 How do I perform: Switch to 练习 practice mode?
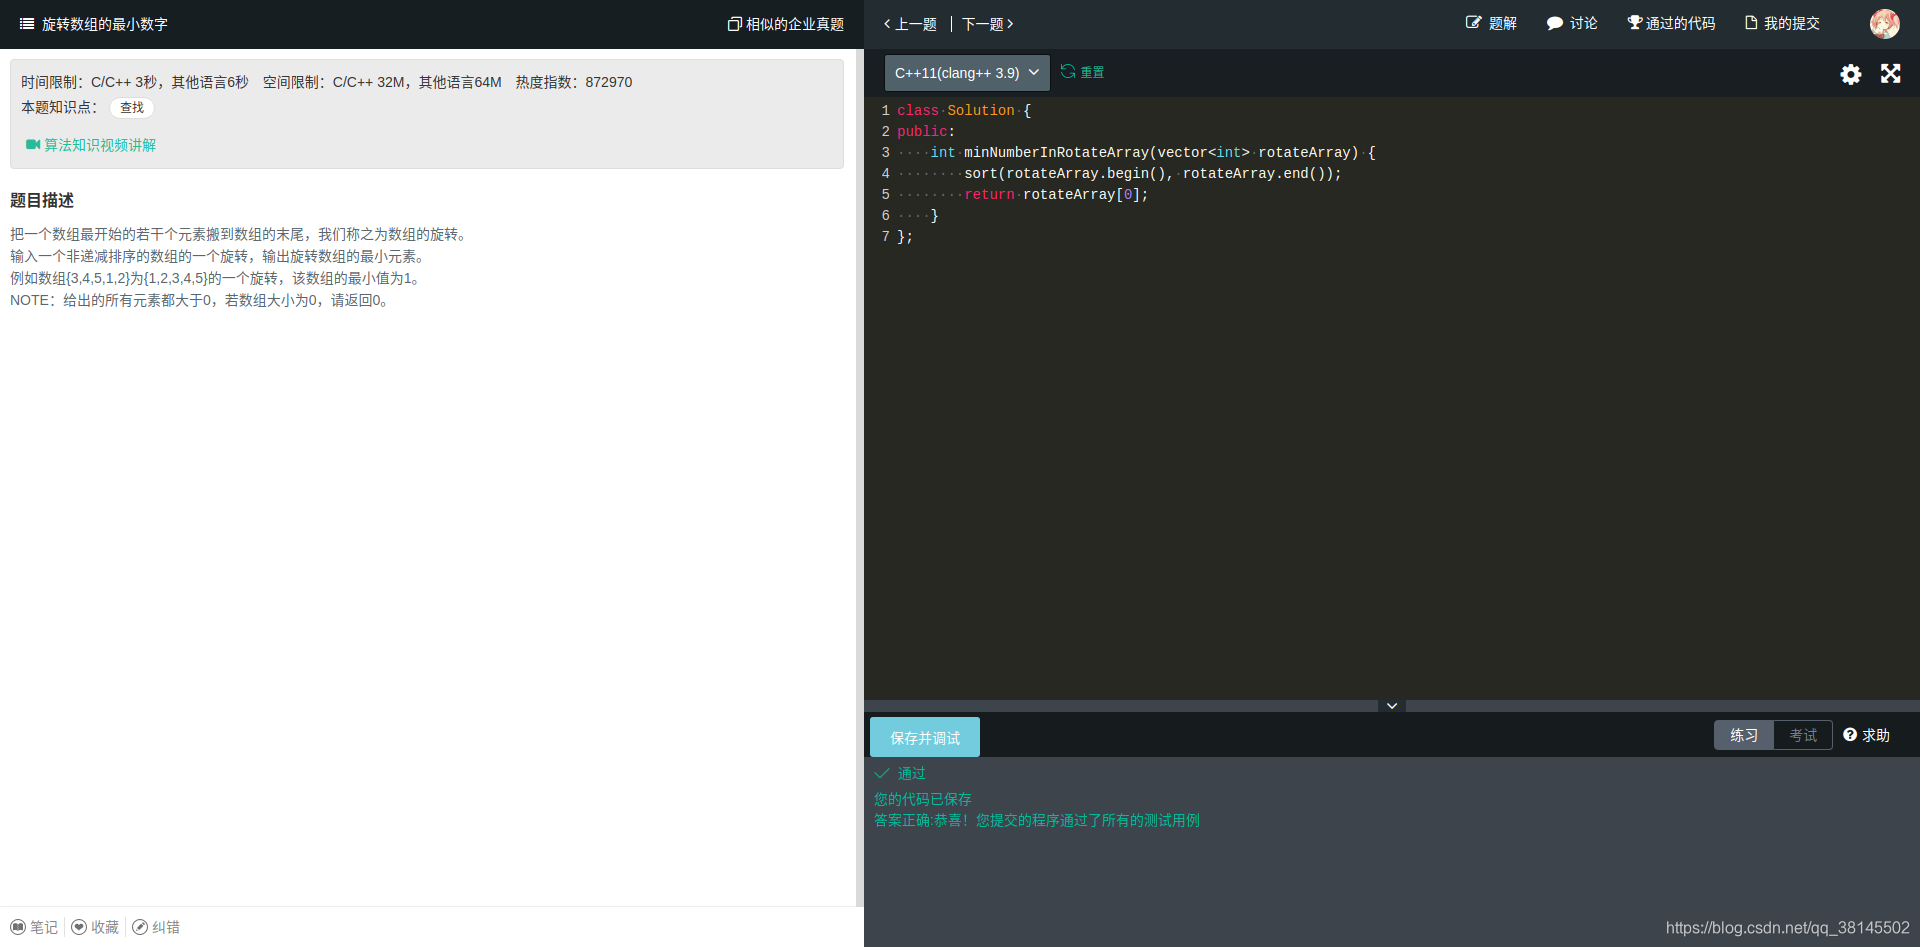tap(1744, 735)
